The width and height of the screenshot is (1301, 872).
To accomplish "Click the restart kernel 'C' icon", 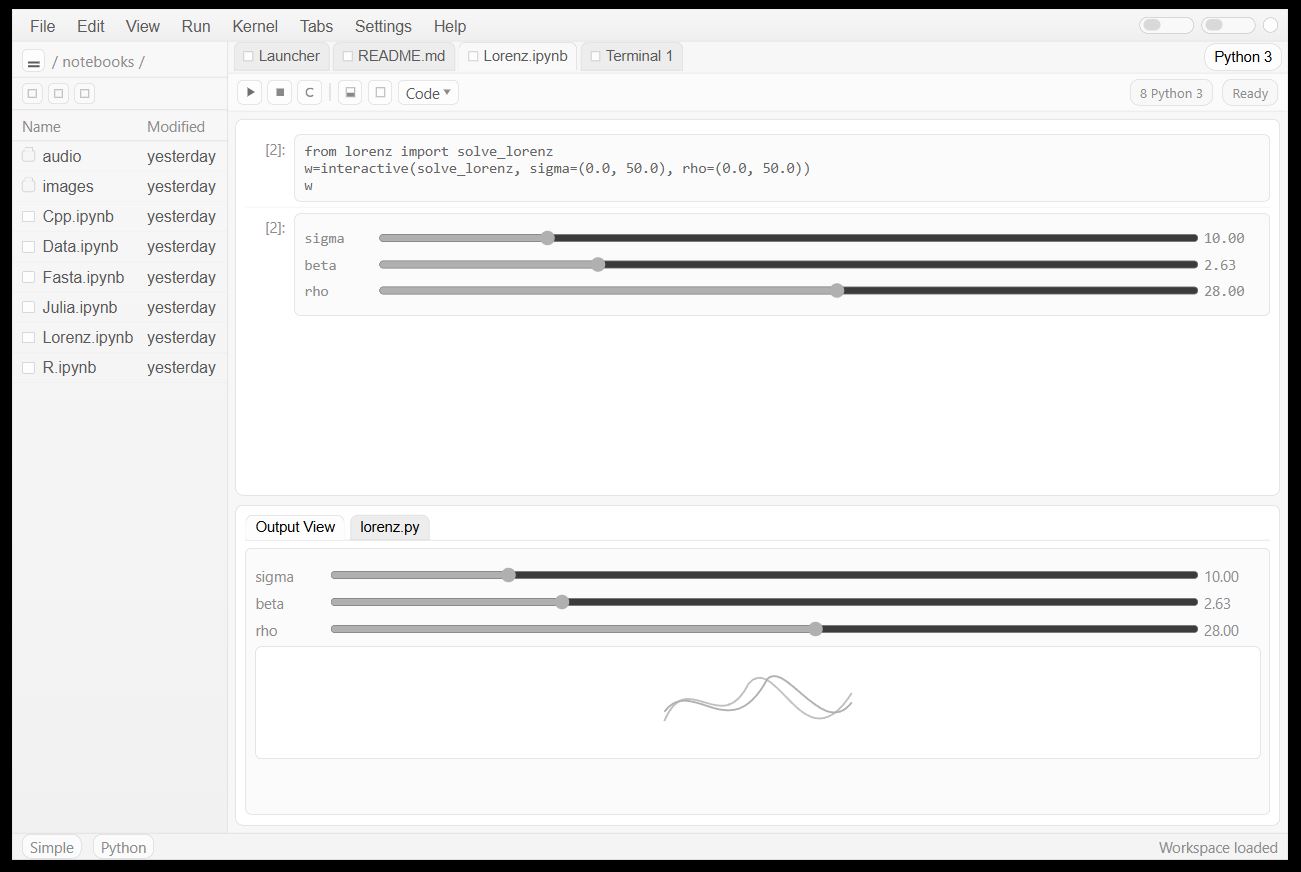I will coord(310,93).
